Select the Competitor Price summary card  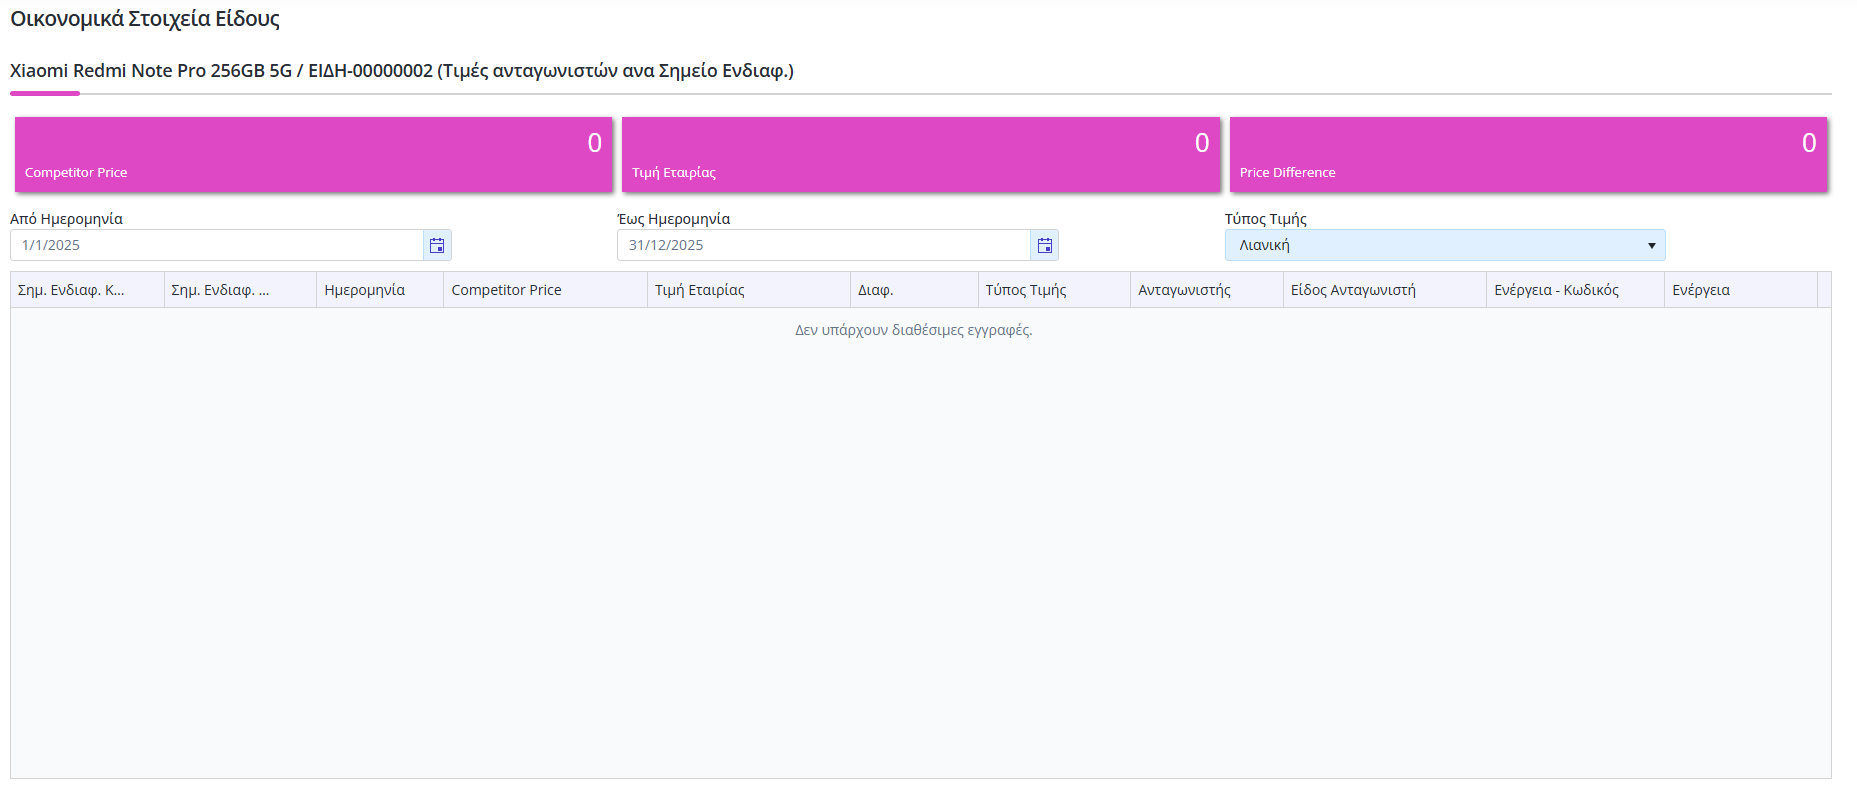point(313,154)
